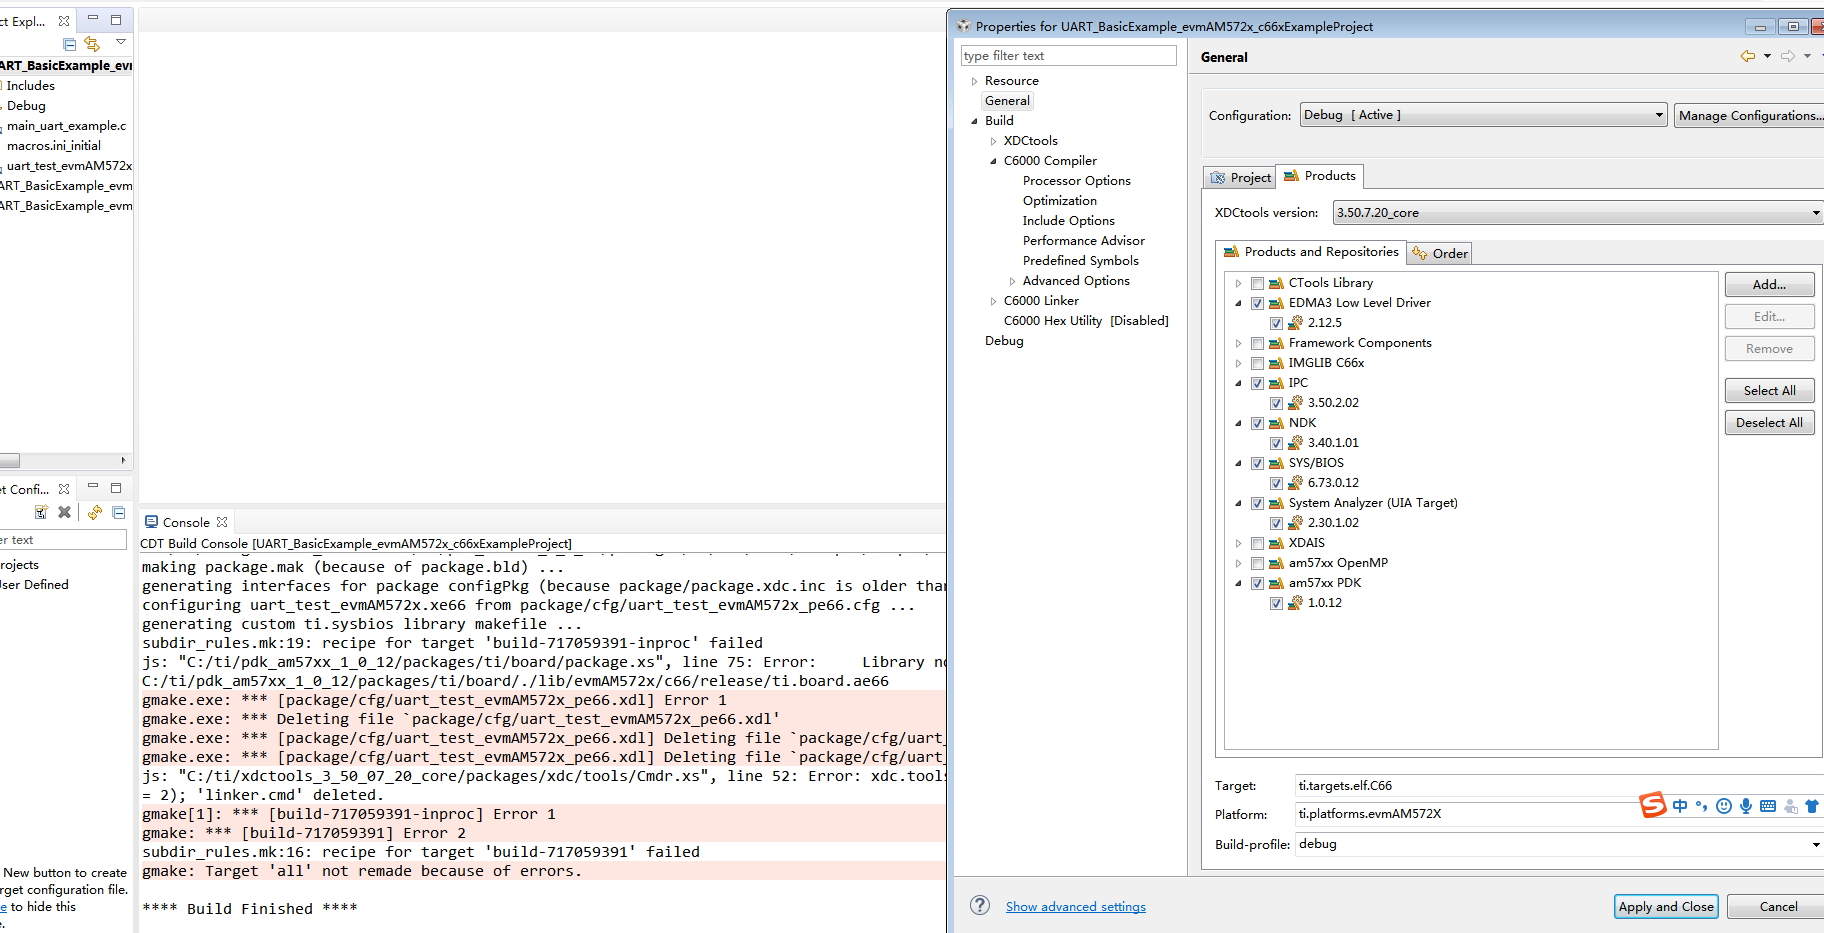Click the CTools Library product icon

[x=1276, y=283]
